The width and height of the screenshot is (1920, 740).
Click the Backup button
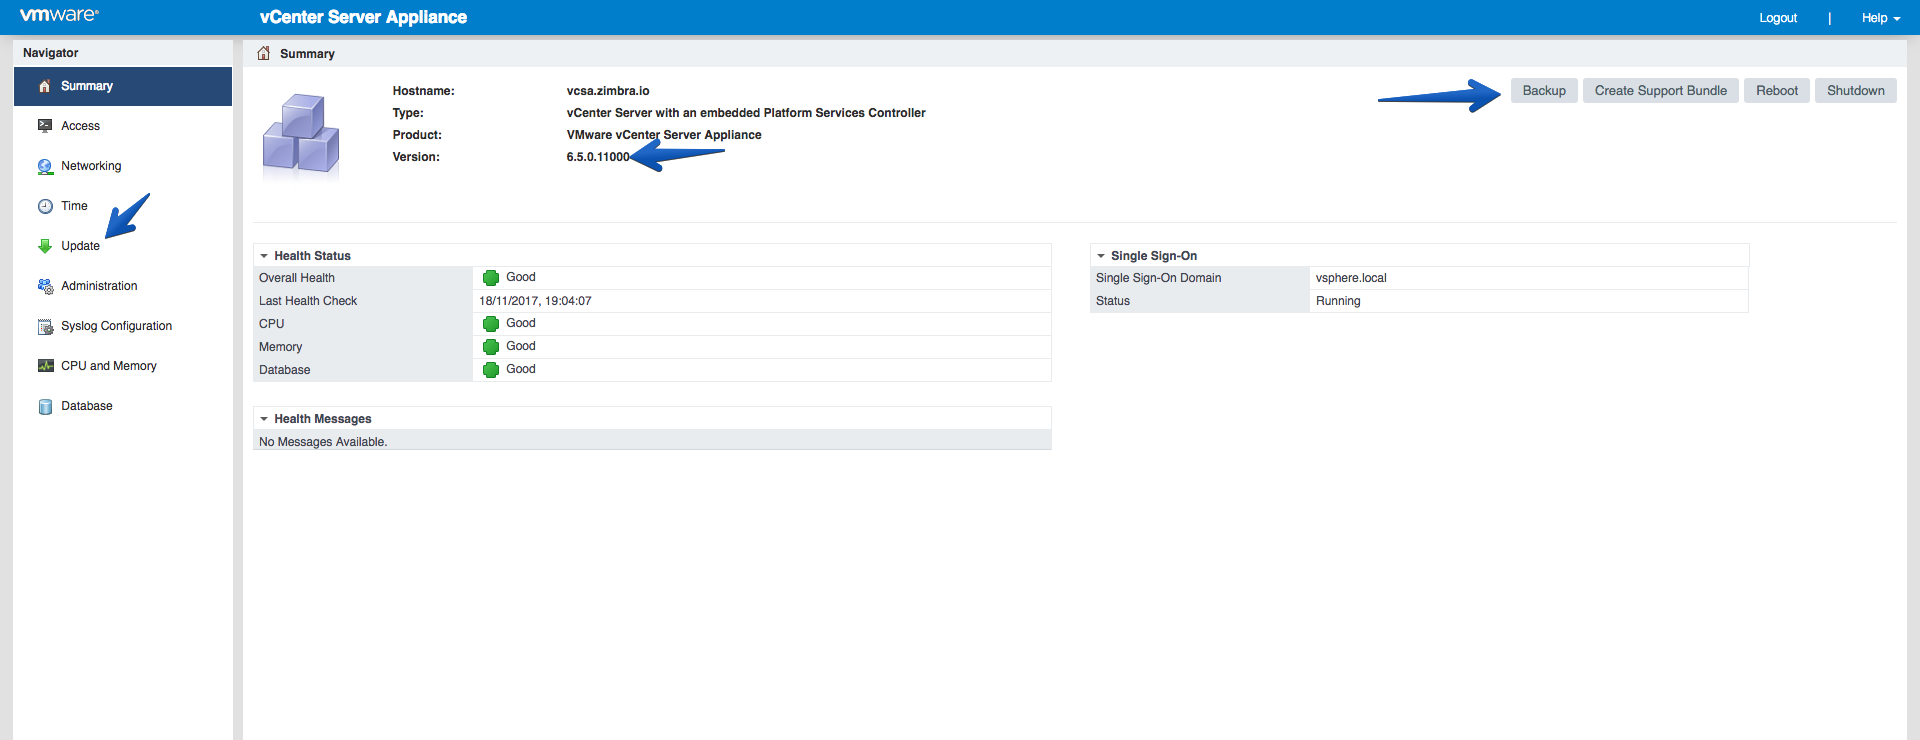coord(1544,91)
